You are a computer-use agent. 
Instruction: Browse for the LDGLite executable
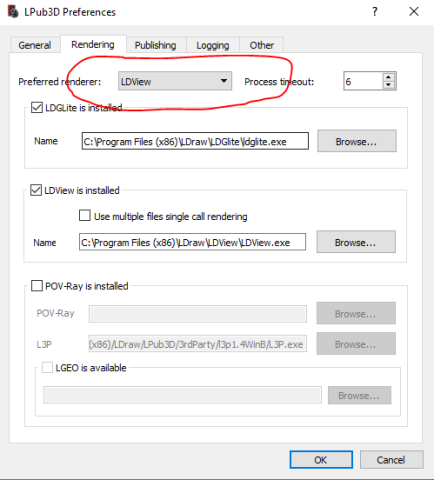click(357, 141)
